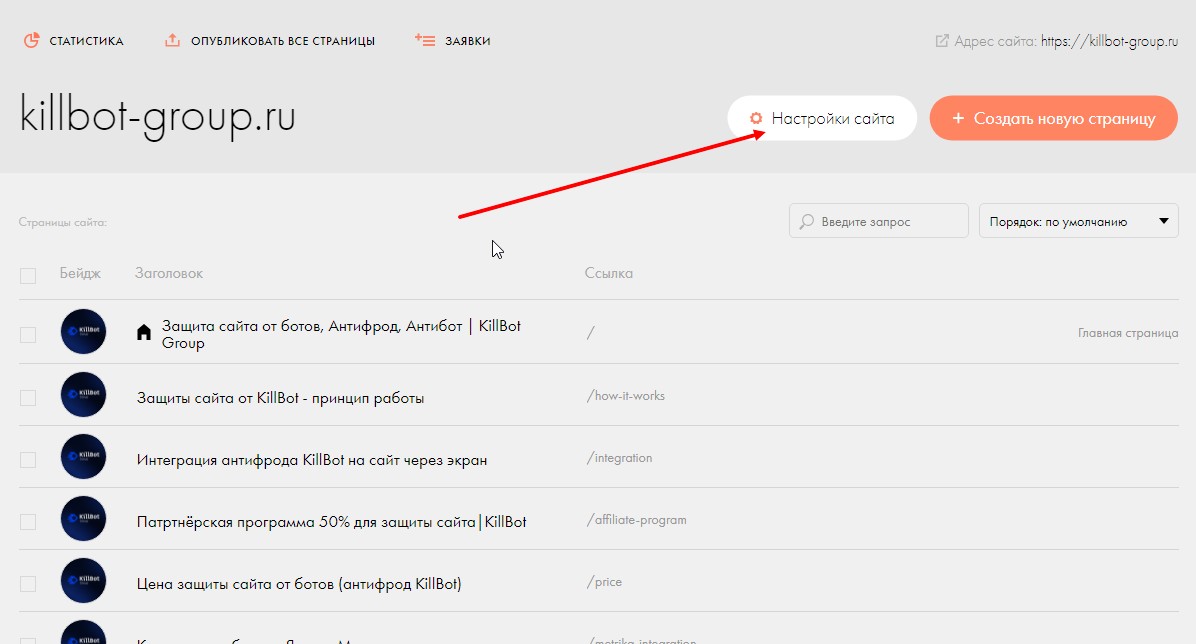Click the Статистика pie chart icon

(x=31, y=40)
